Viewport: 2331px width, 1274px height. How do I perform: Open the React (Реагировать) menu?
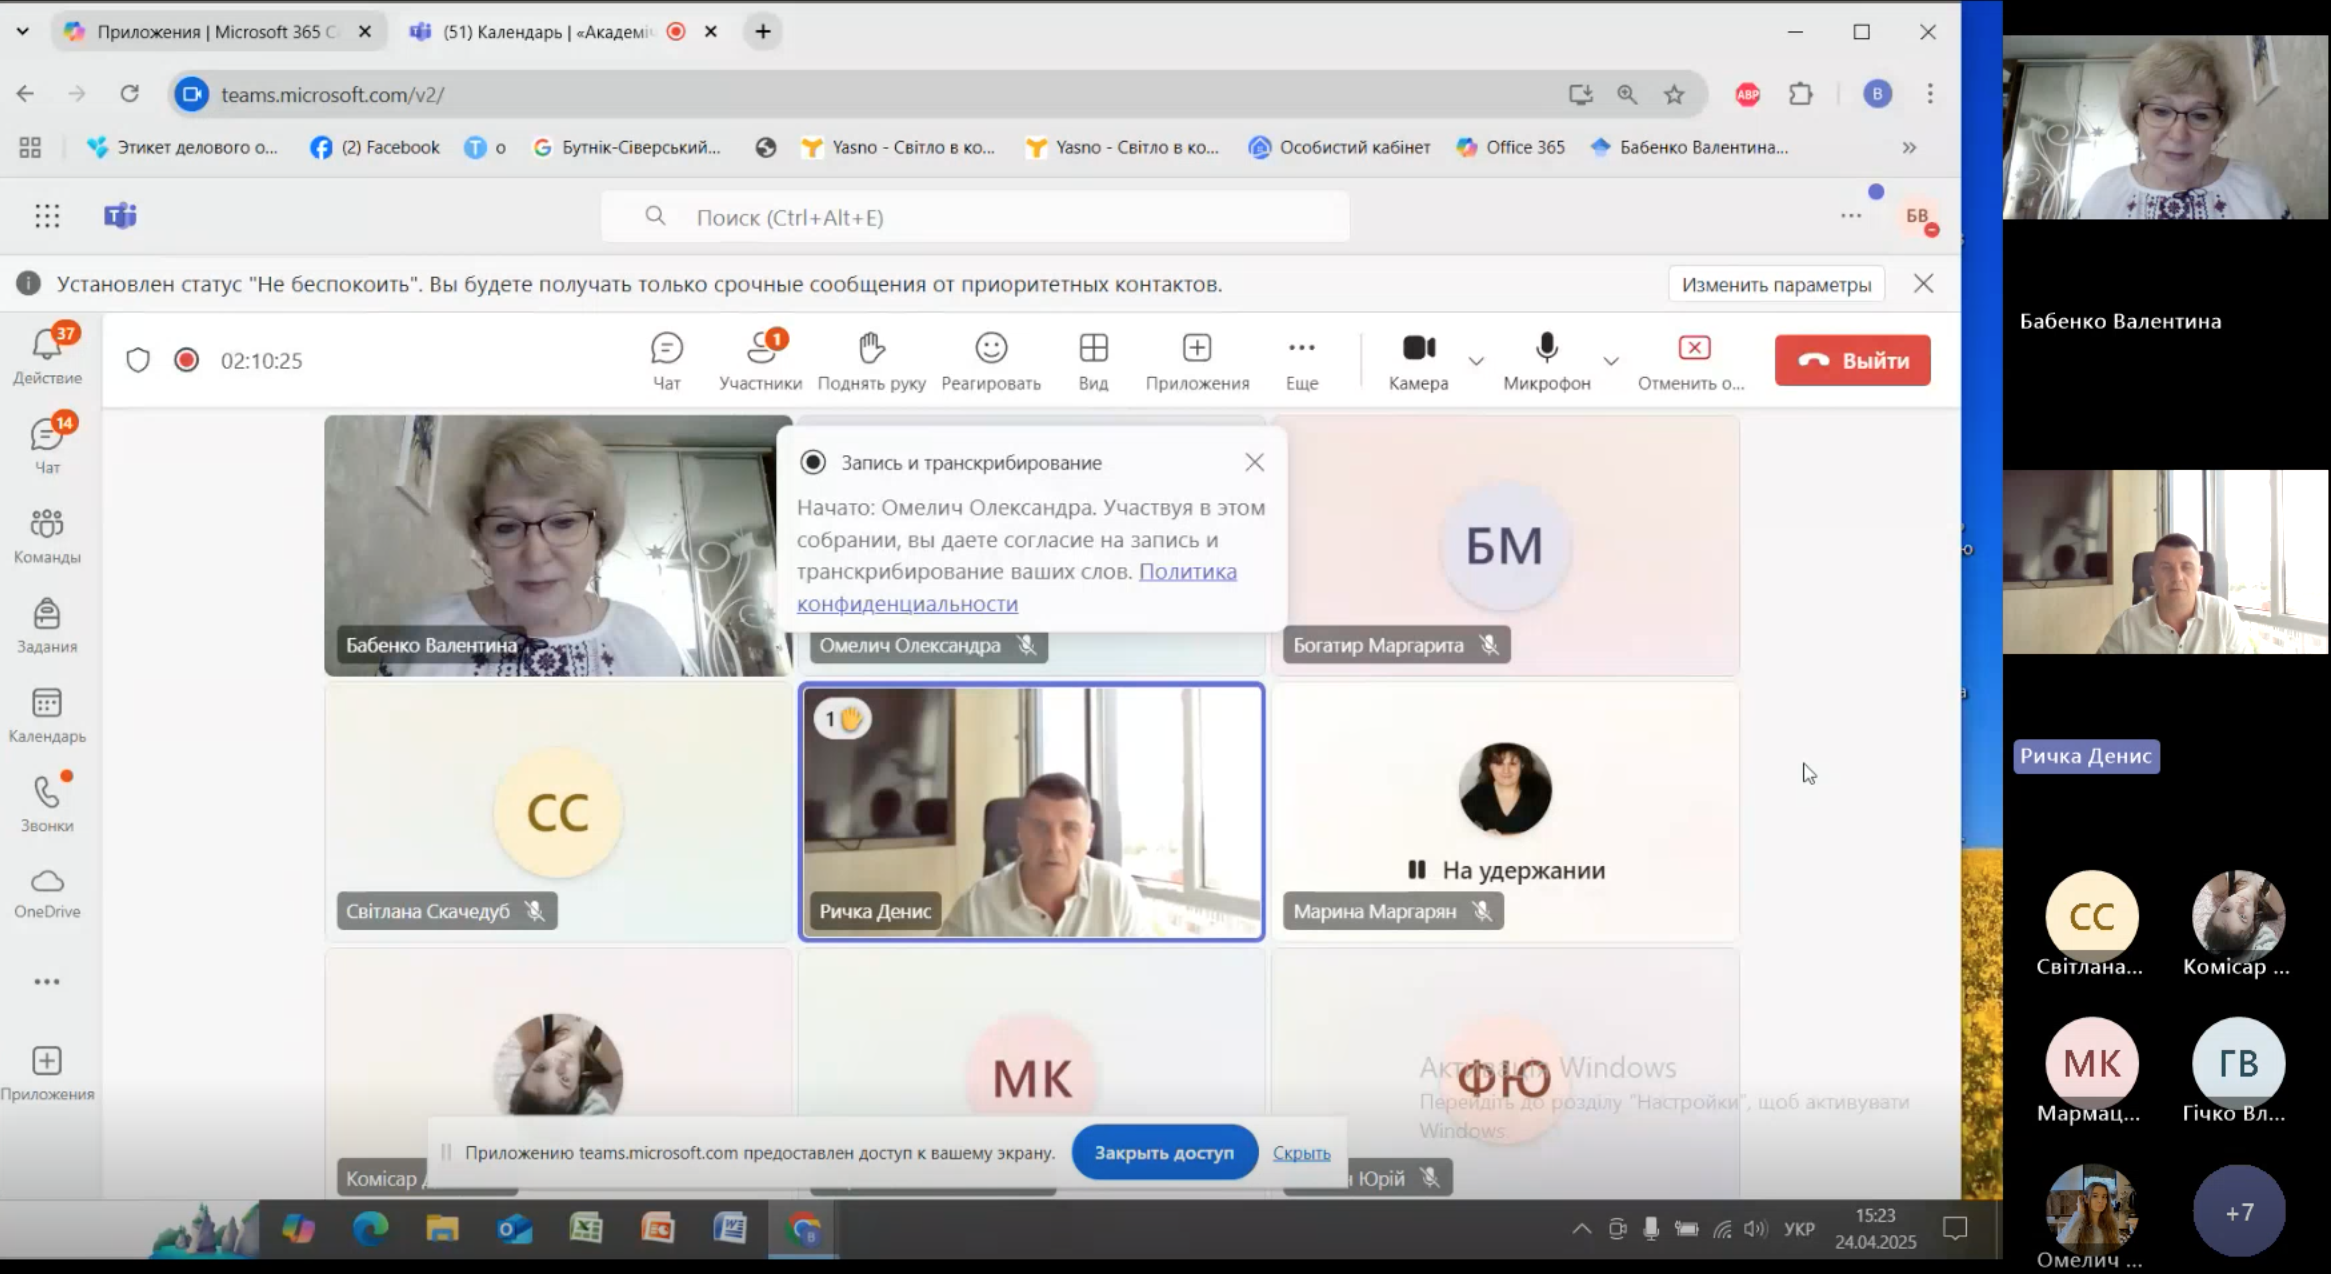991,360
